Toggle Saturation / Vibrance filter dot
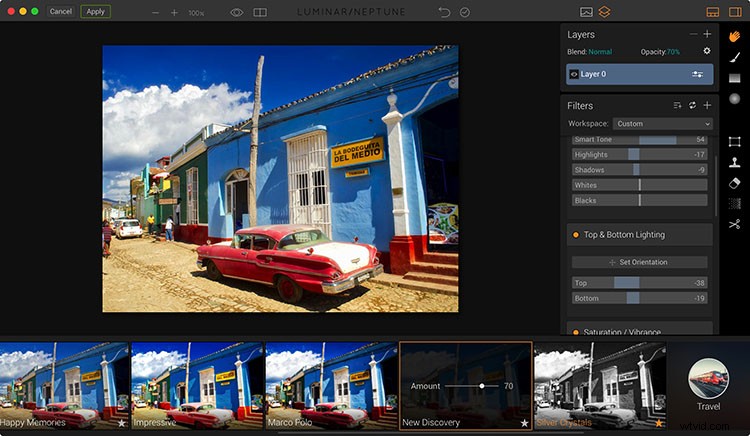The width and height of the screenshot is (750, 436). (x=576, y=332)
